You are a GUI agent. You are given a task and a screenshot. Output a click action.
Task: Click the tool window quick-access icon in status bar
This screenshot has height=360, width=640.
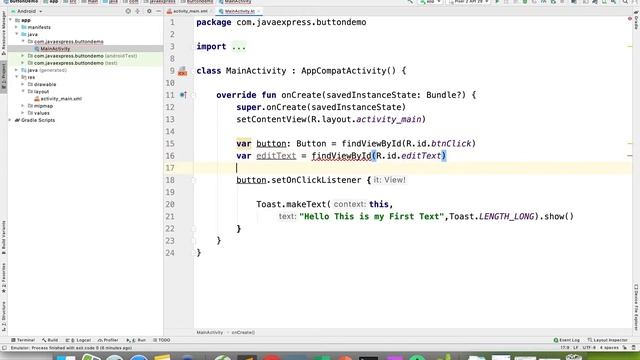tap(4, 348)
